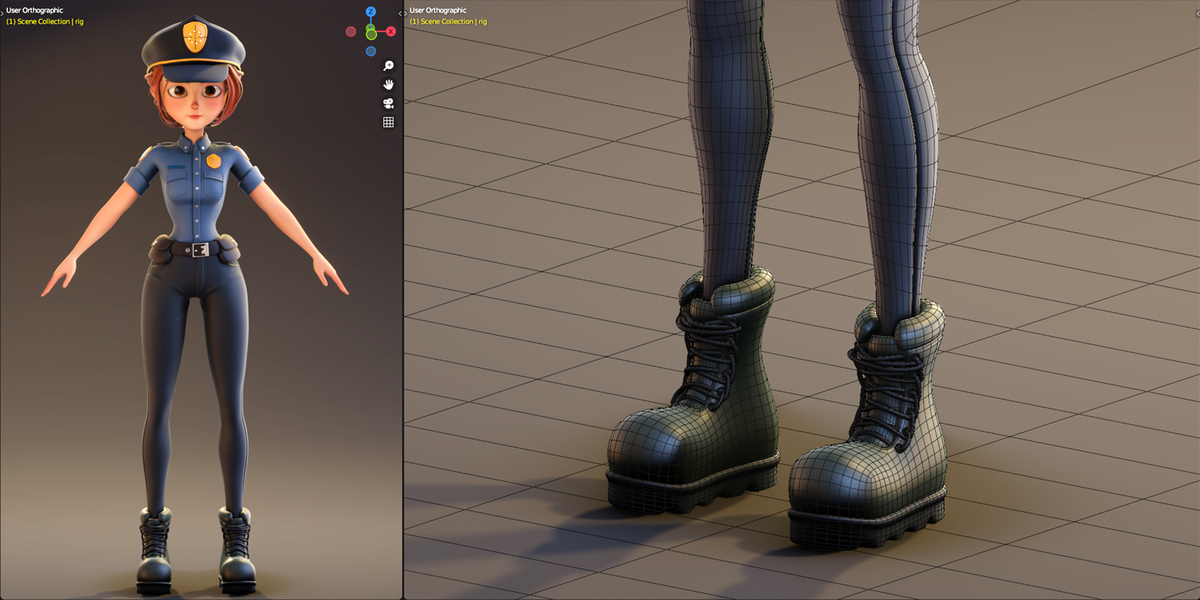The image size is (1200, 600).
Task: Snap view to the red X axis
Action: click(x=391, y=31)
